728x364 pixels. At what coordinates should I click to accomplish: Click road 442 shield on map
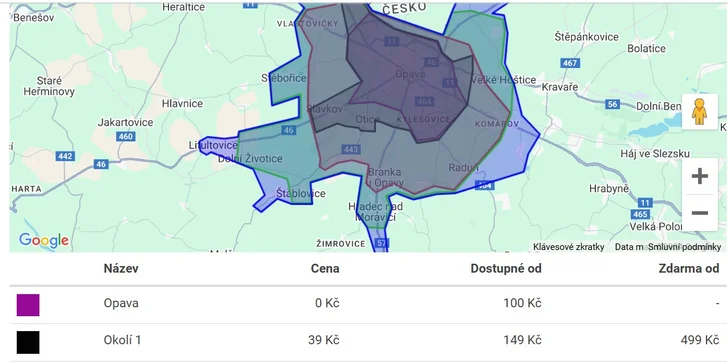coord(65,156)
